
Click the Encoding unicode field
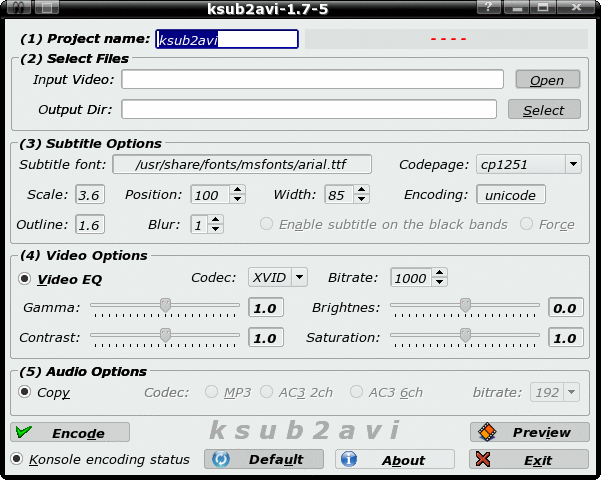(x=511, y=194)
